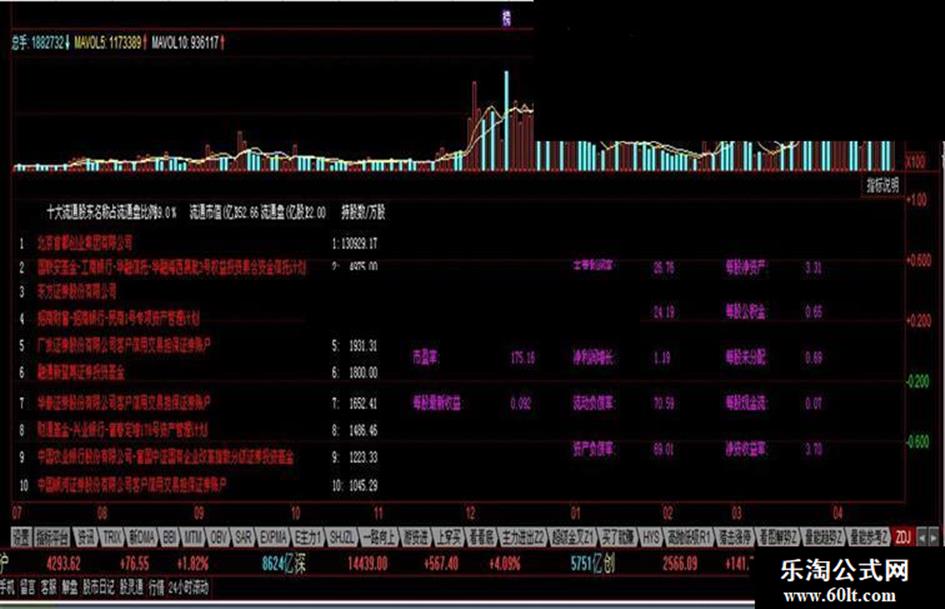Click the P/E ratio value 175.16
The image size is (945, 609).
(523, 358)
